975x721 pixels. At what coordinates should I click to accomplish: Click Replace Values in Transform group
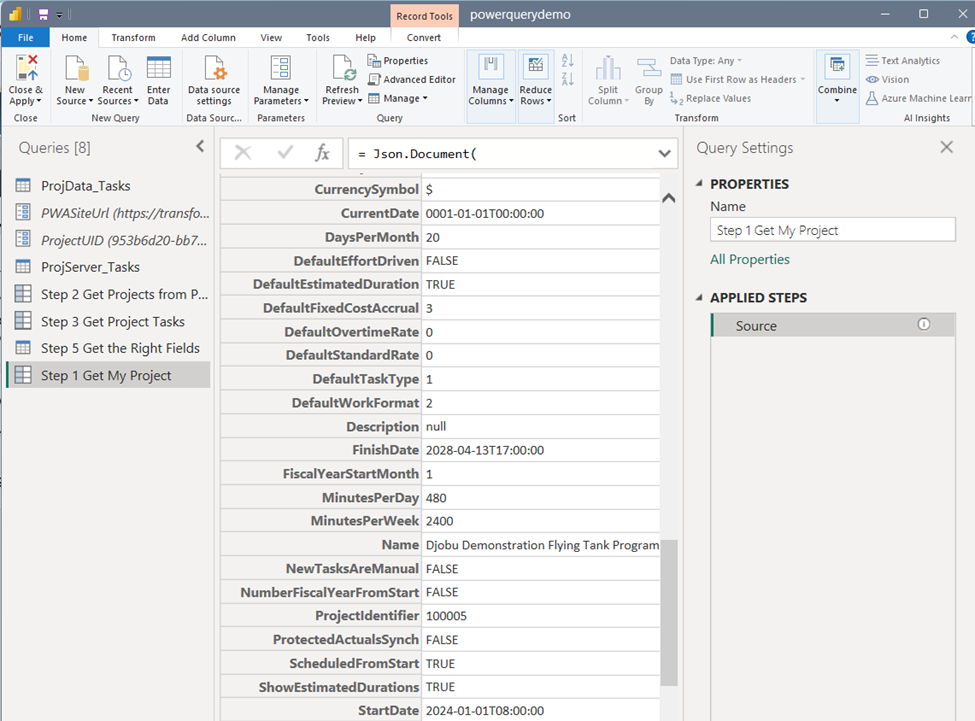point(710,98)
